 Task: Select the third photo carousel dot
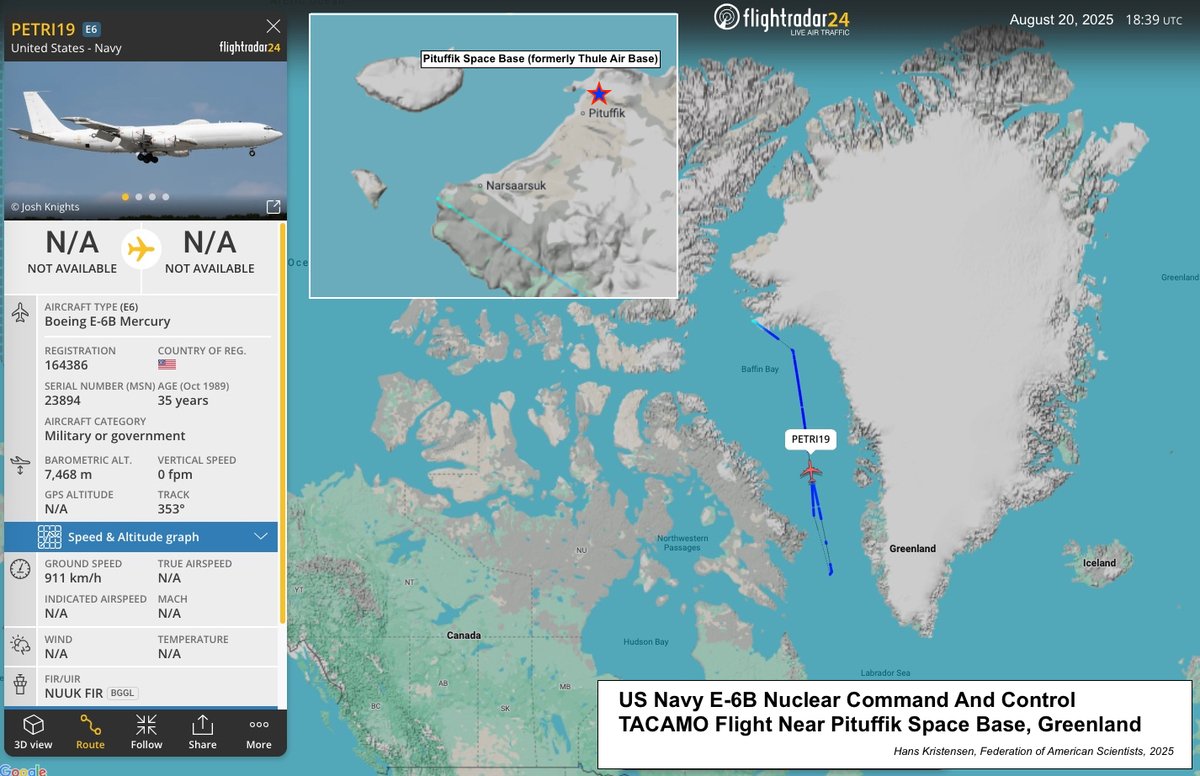(152, 197)
